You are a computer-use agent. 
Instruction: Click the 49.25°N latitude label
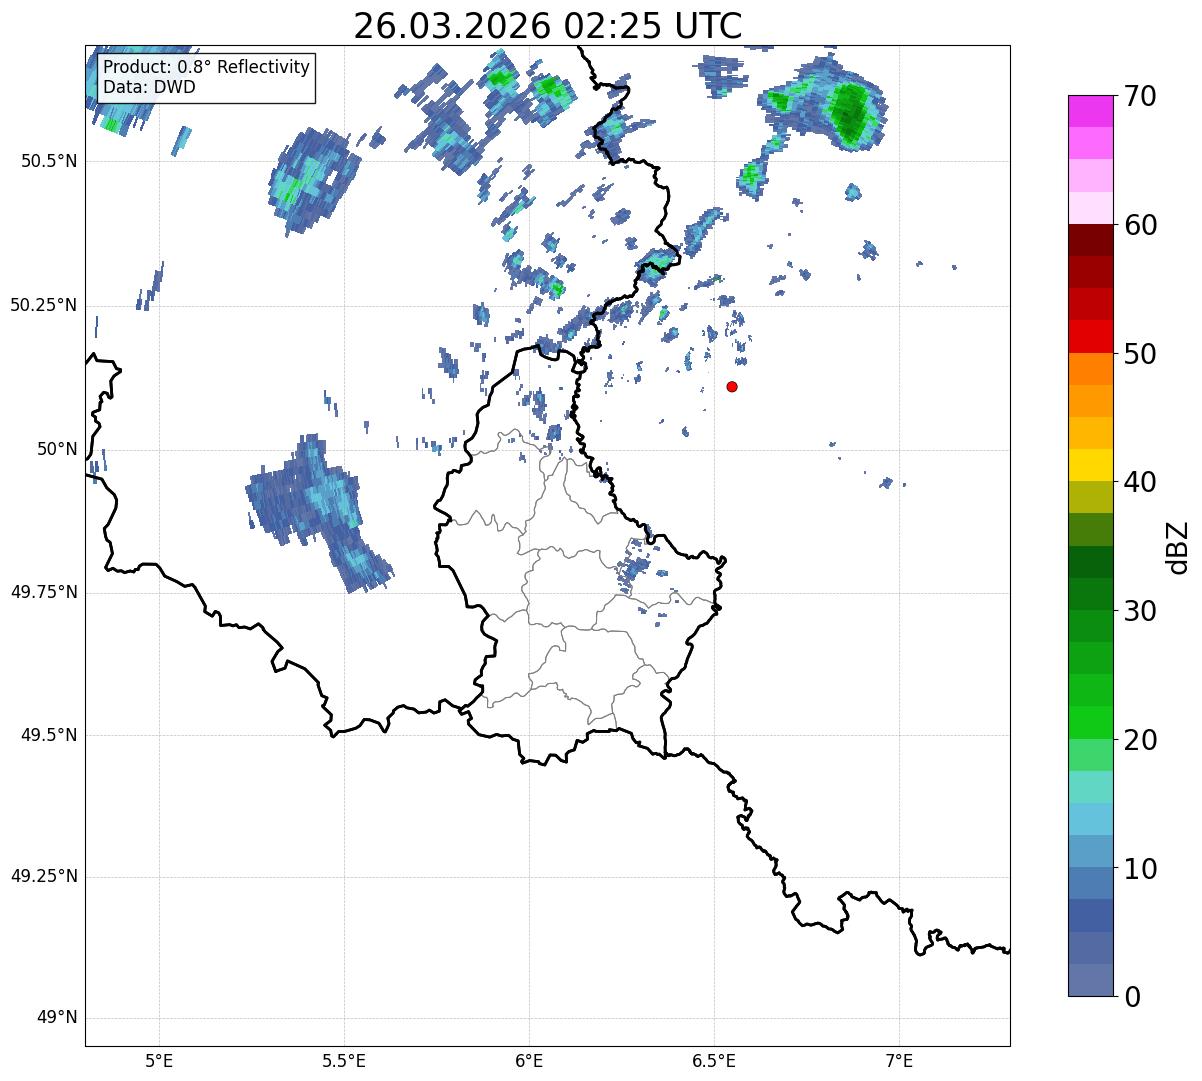coord(43,877)
